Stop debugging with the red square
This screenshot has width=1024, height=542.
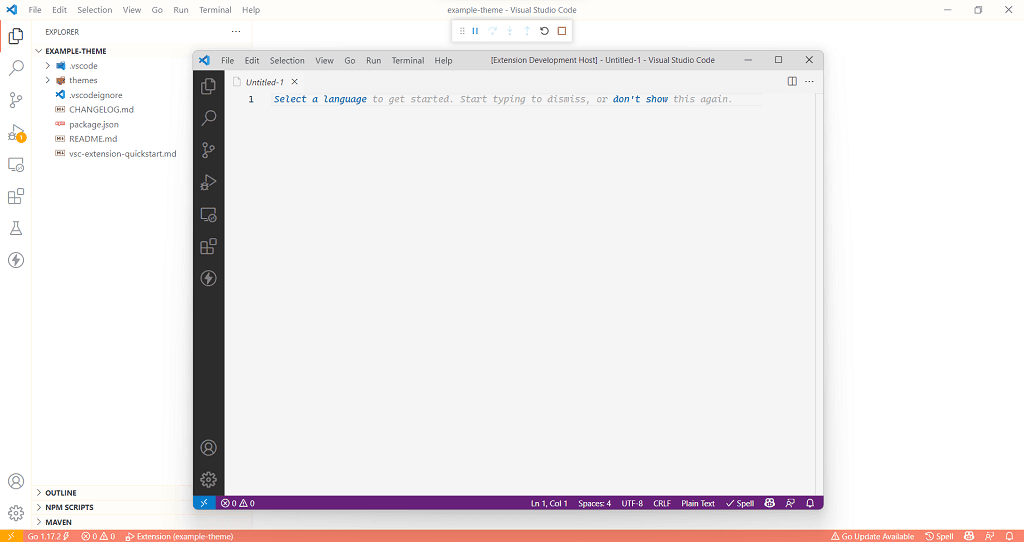point(562,31)
